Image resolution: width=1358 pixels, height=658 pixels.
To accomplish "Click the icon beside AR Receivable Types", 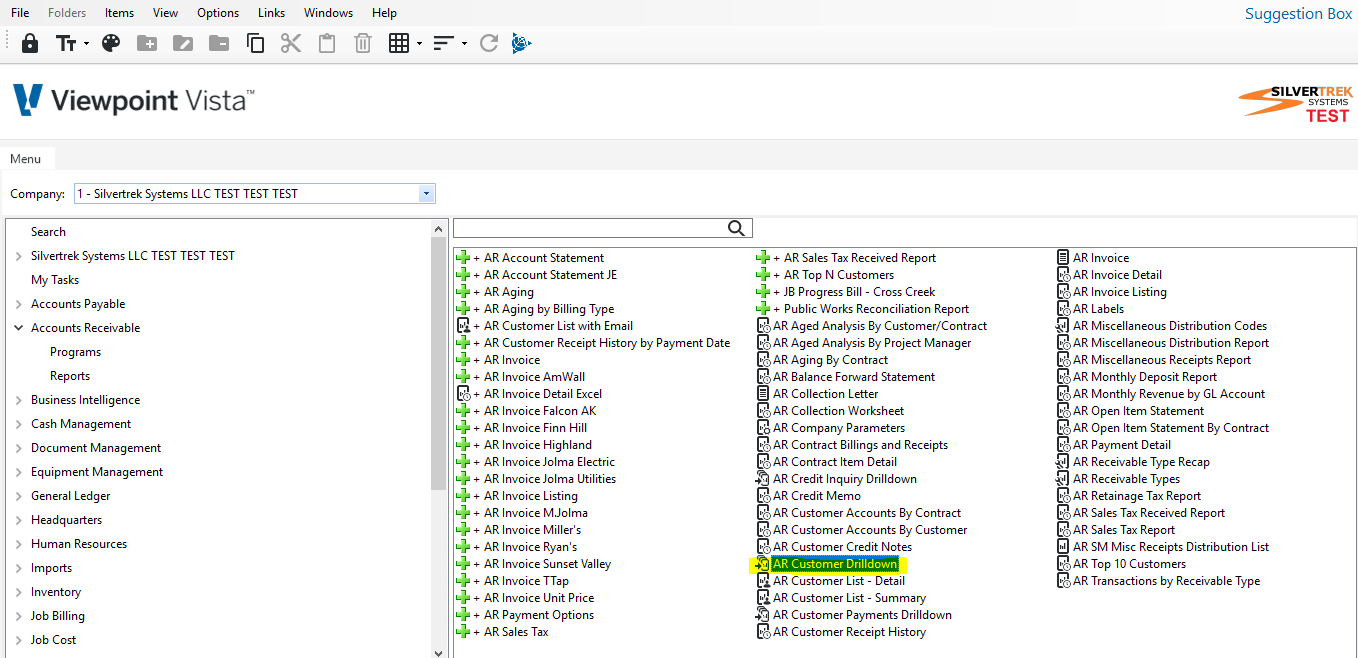I will (x=1063, y=479).
